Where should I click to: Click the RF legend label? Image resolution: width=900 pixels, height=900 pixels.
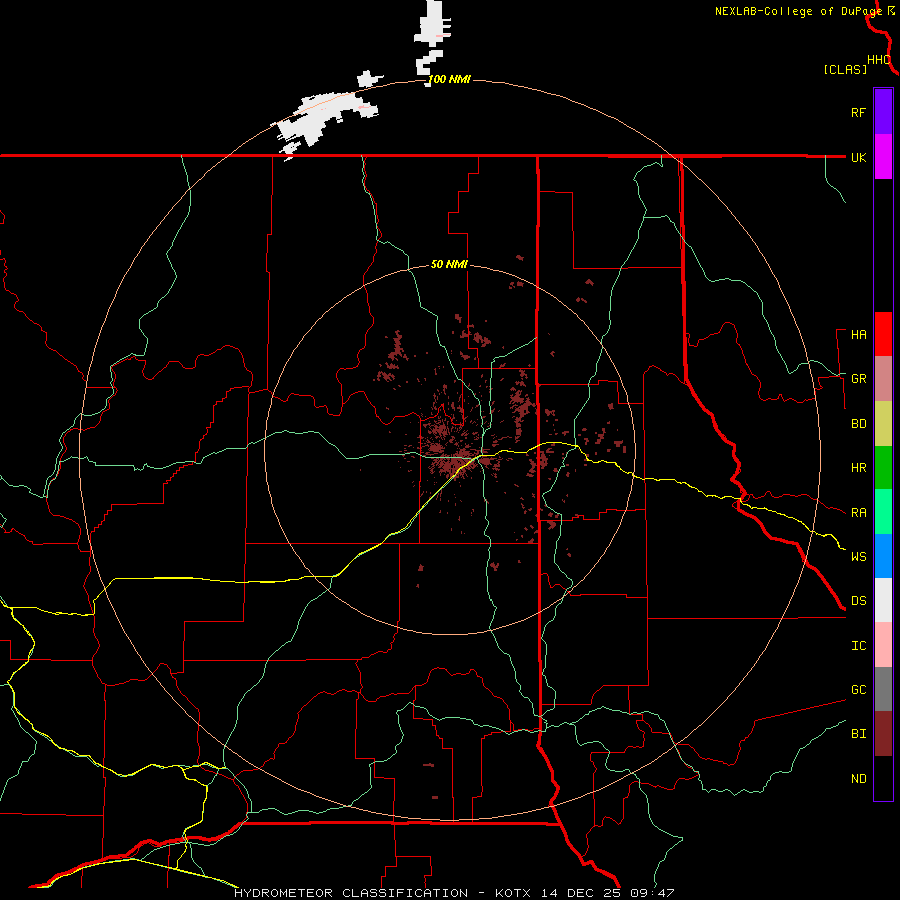(858, 112)
